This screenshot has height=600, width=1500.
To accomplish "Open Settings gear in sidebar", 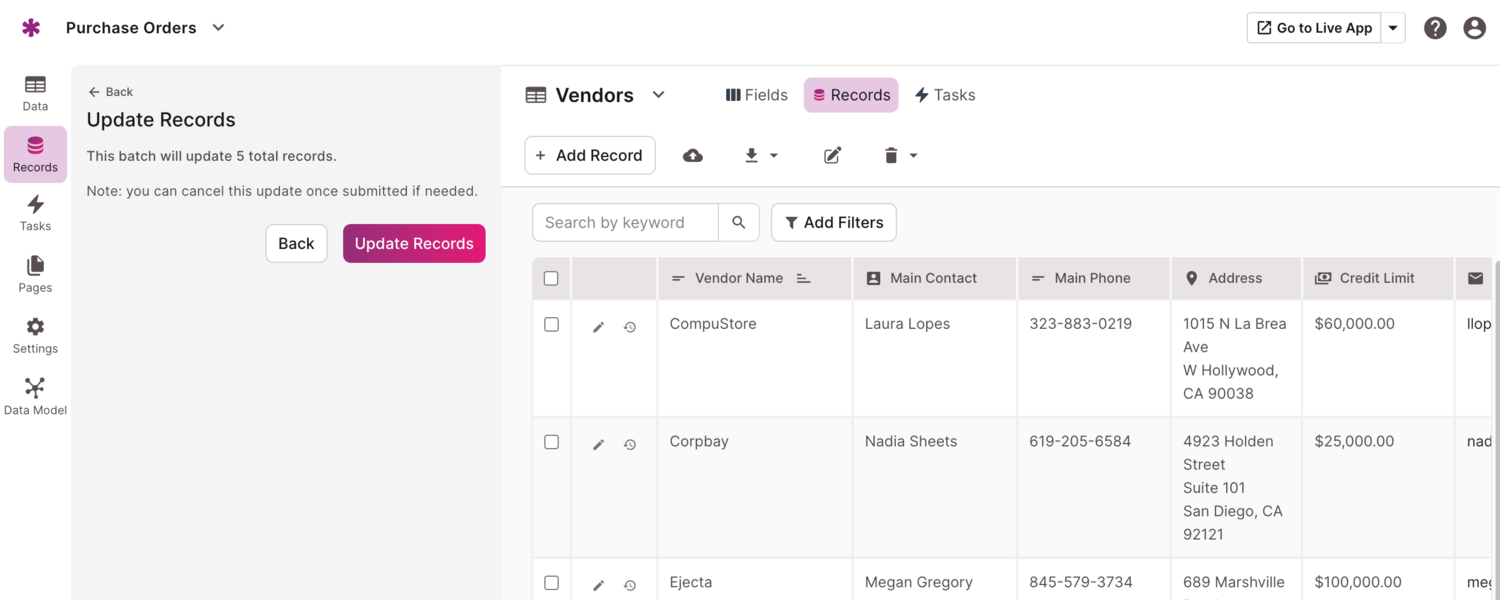I will 35,335.
